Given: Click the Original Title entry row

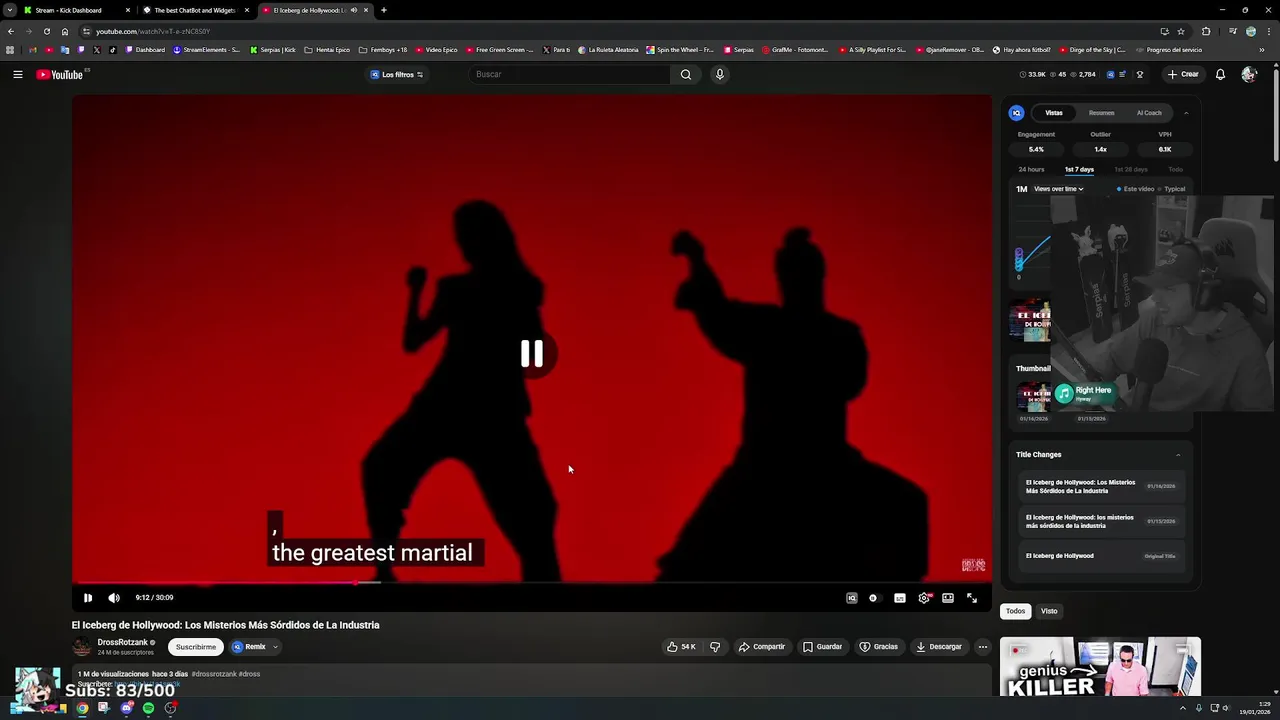Looking at the screenshot, I should pos(1100,556).
